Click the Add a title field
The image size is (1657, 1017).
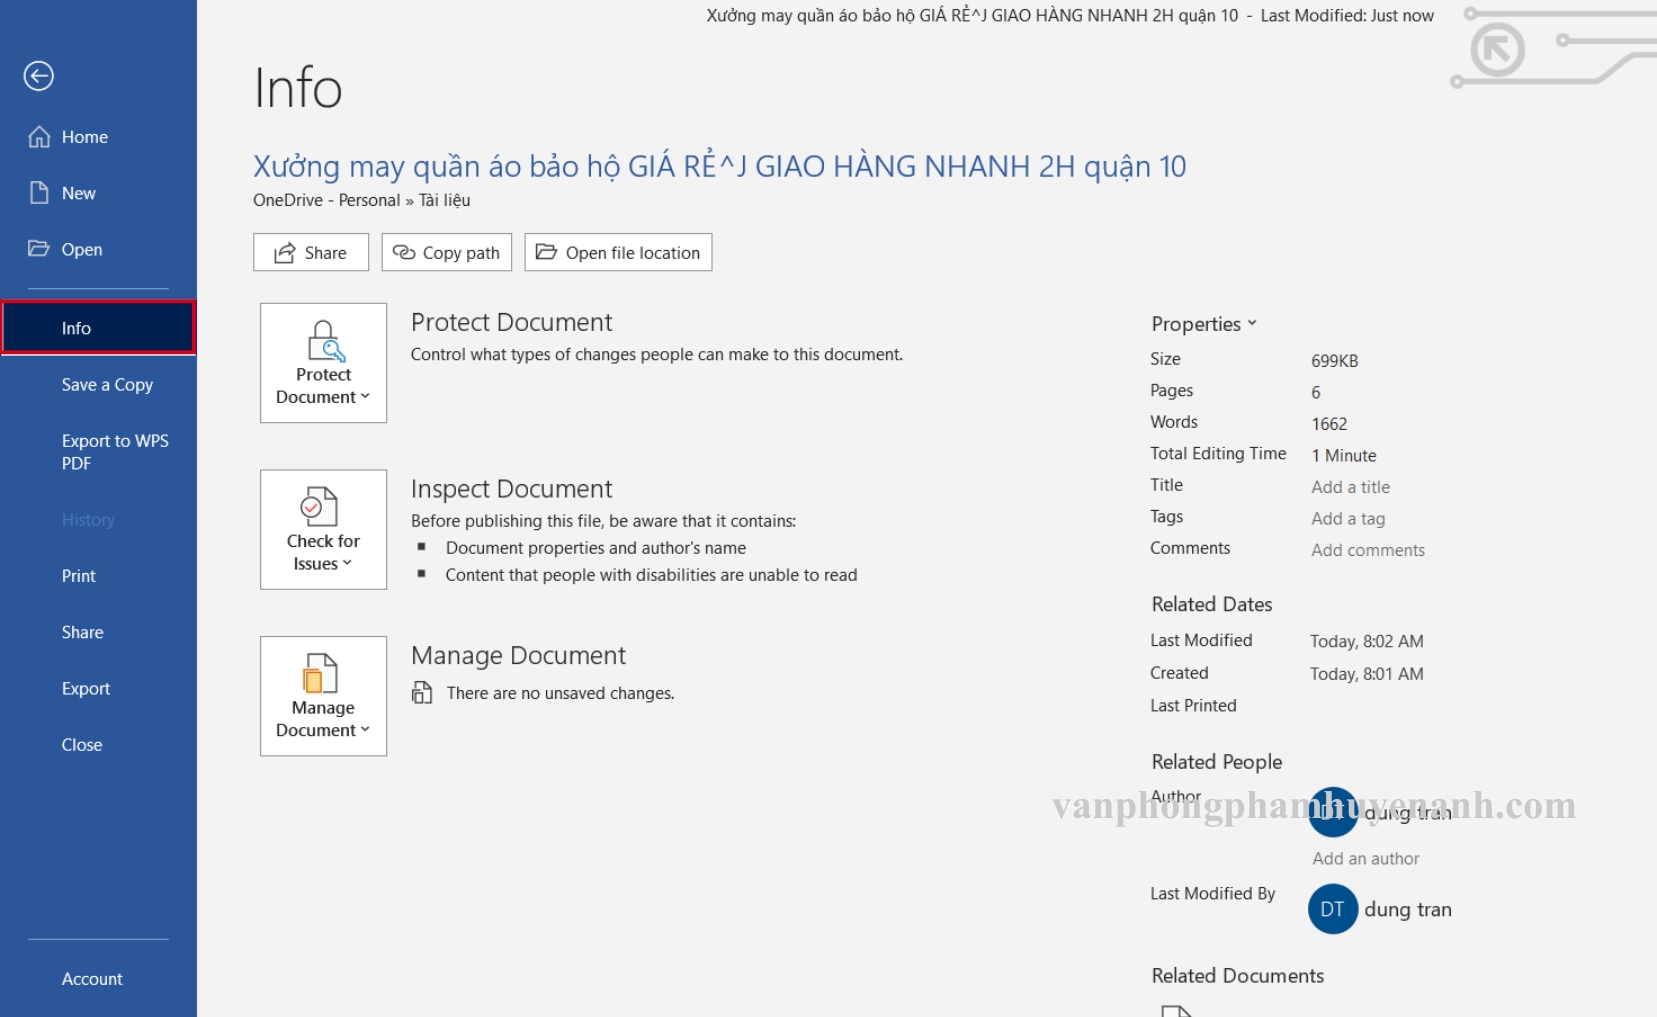point(1351,487)
